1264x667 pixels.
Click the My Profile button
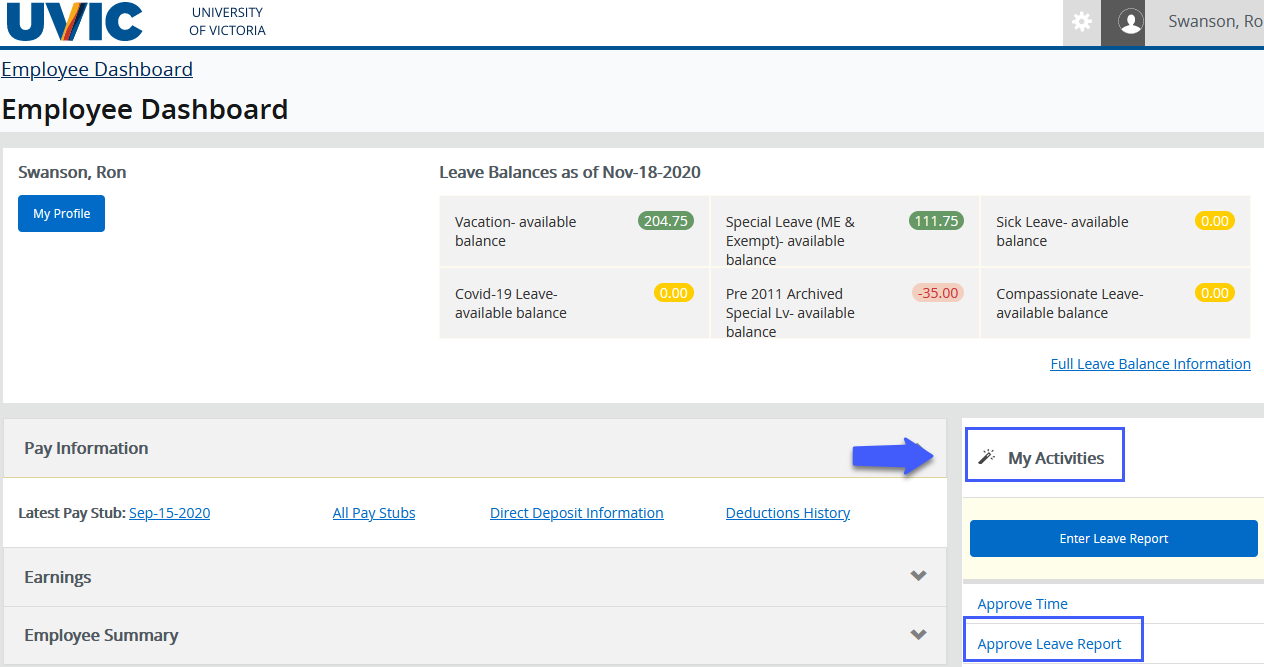(61, 213)
